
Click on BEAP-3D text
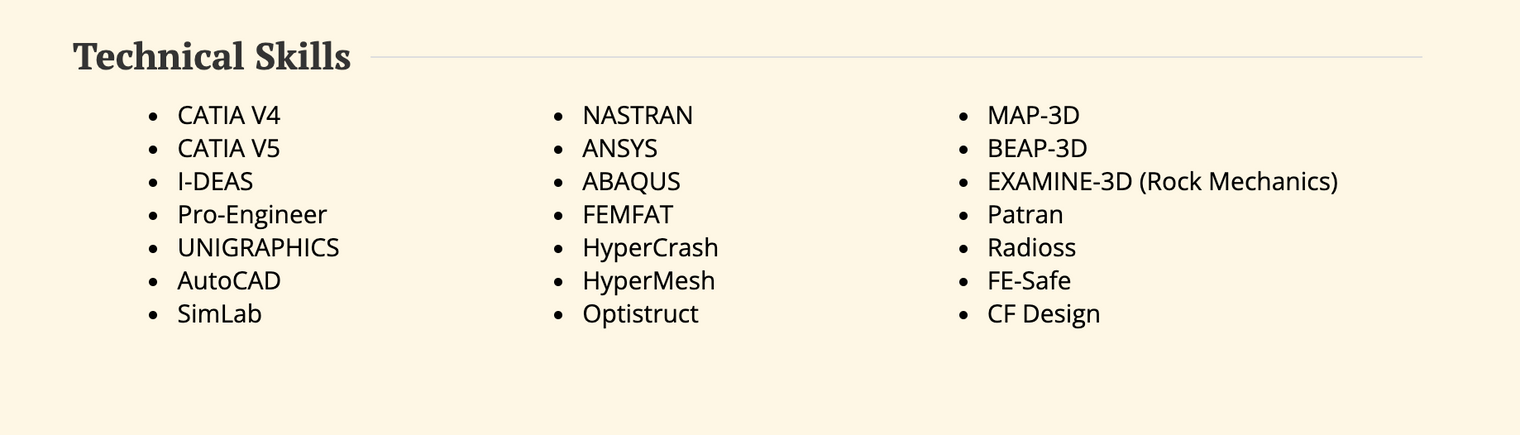1037,149
